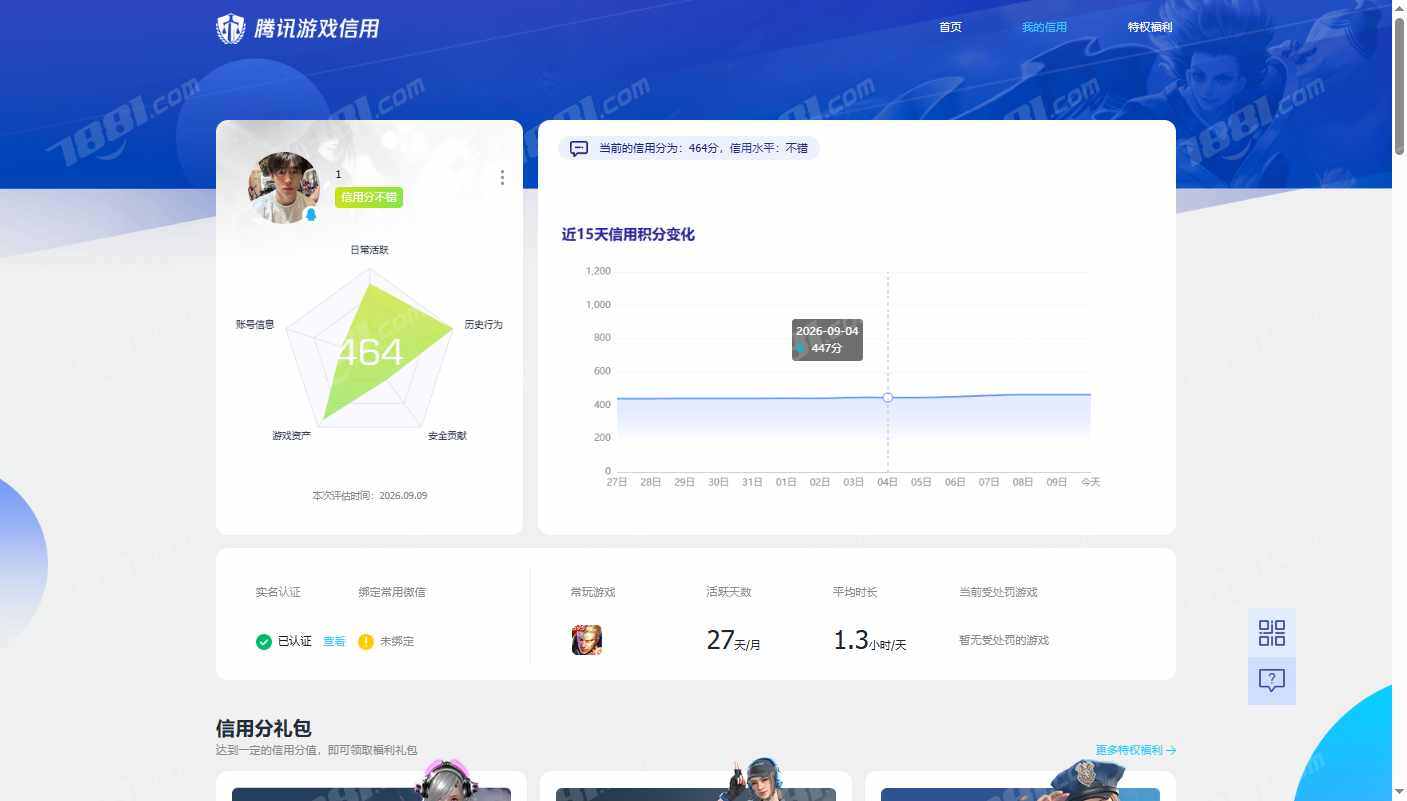Screen dimensions: 1407x801
Task: Click the 历史行为 radar label
Action: [x=484, y=325]
